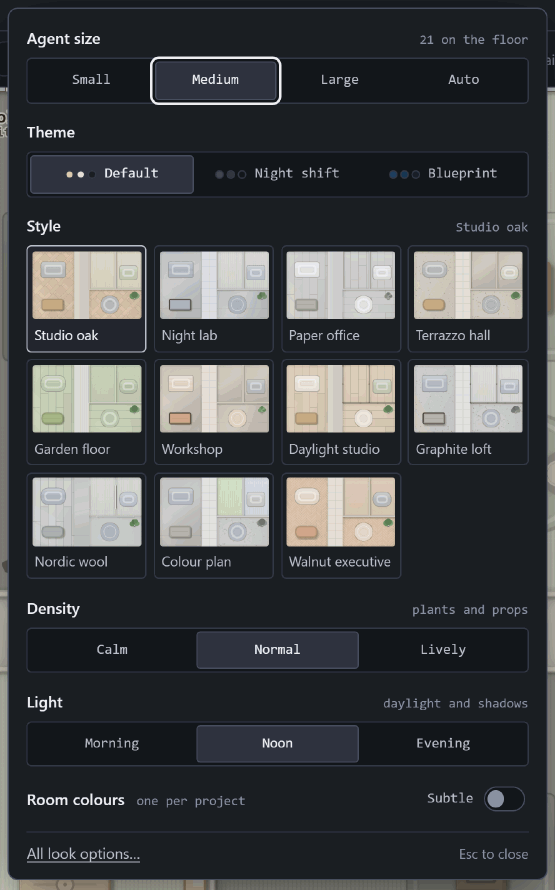Click the 'plants and props' hint text
The width and height of the screenshot is (555, 890).
(x=470, y=610)
